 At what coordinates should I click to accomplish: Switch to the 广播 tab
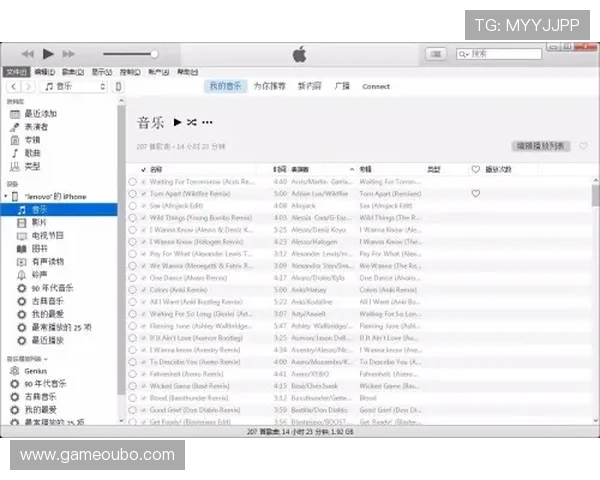(342, 86)
